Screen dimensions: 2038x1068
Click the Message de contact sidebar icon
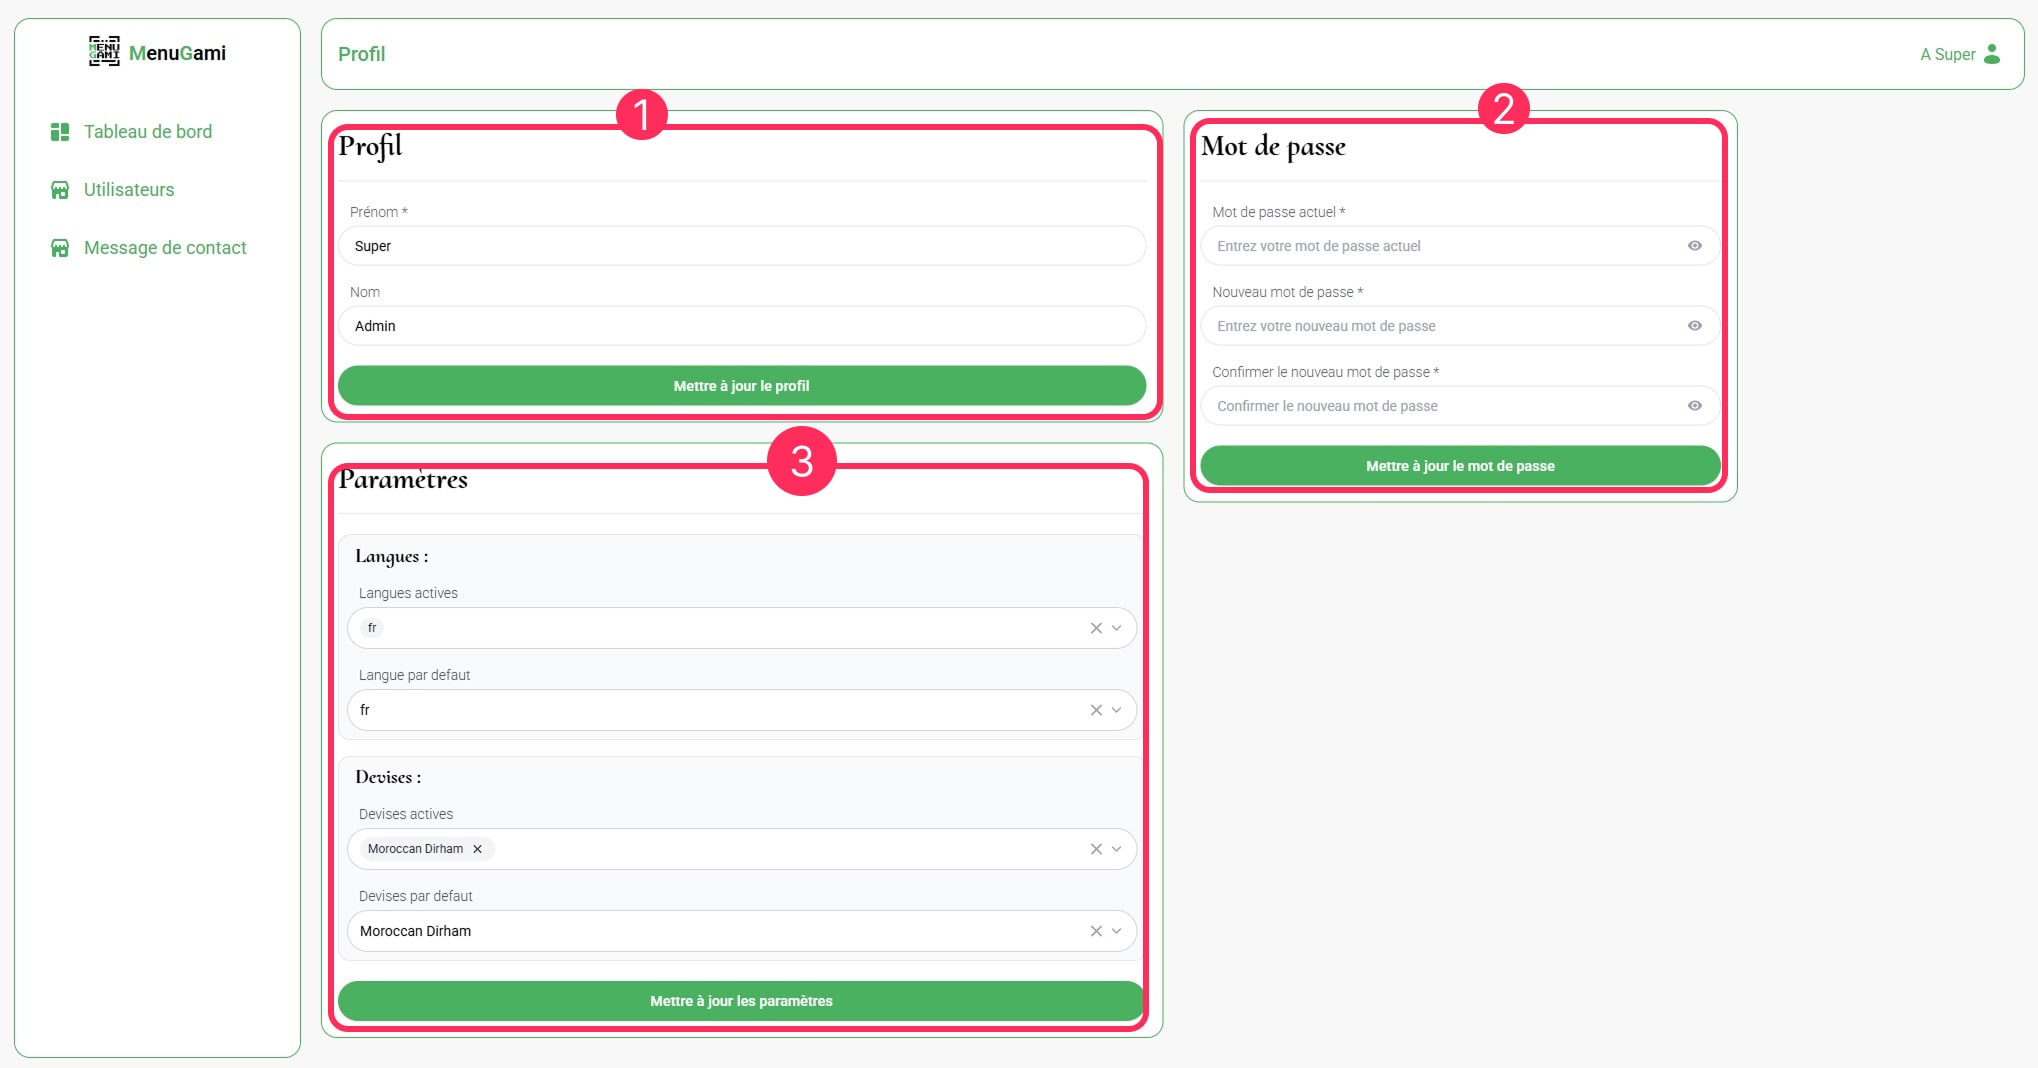pyautogui.click(x=59, y=247)
